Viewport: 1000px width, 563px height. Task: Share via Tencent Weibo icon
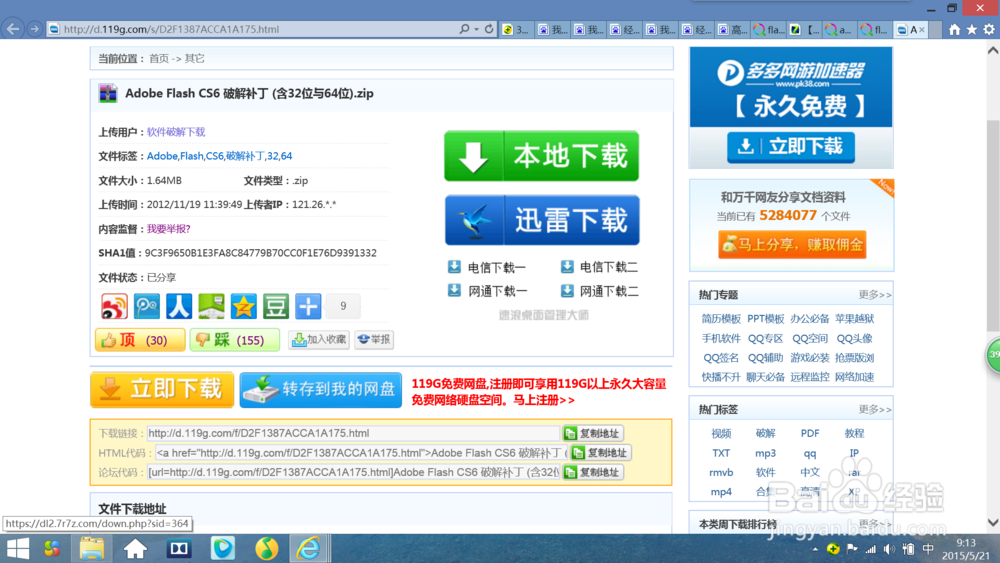147,307
